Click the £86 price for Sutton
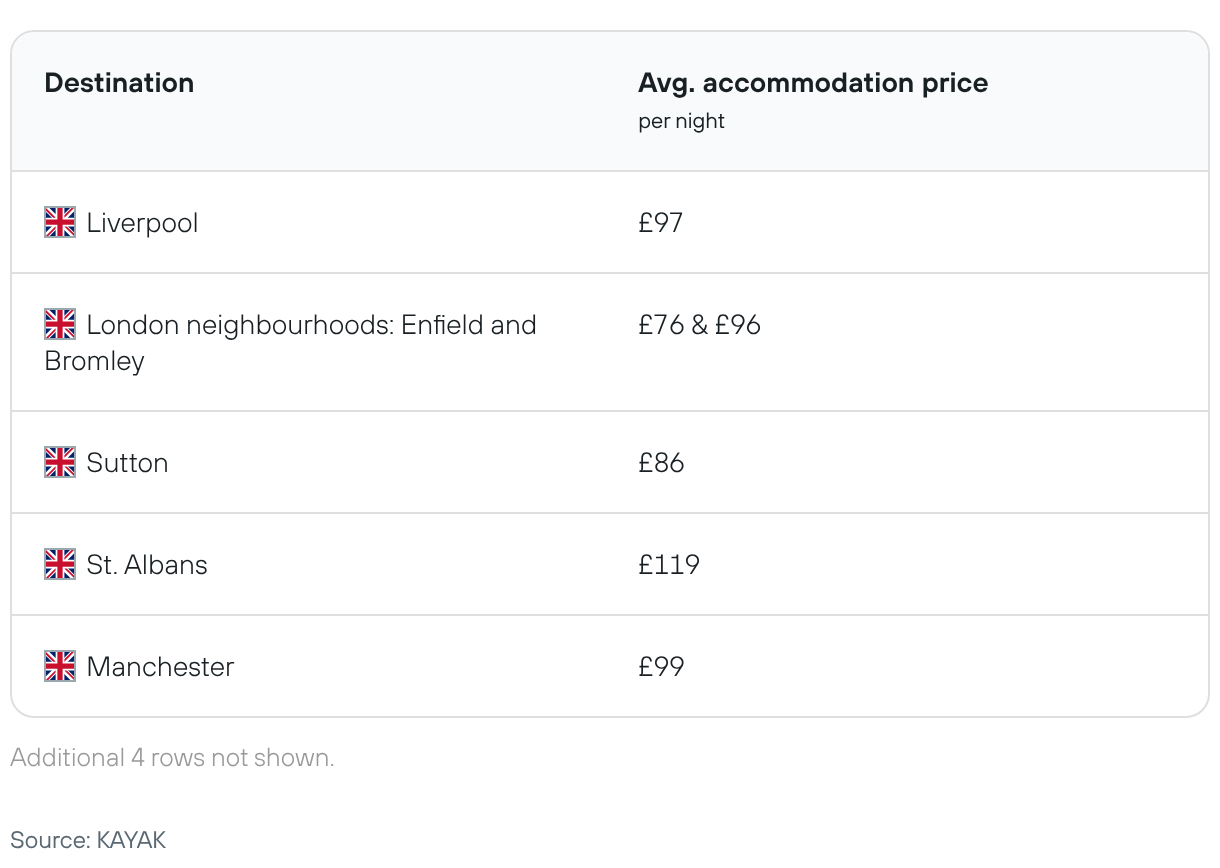The width and height of the screenshot is (1220, 868). [660, 463]
